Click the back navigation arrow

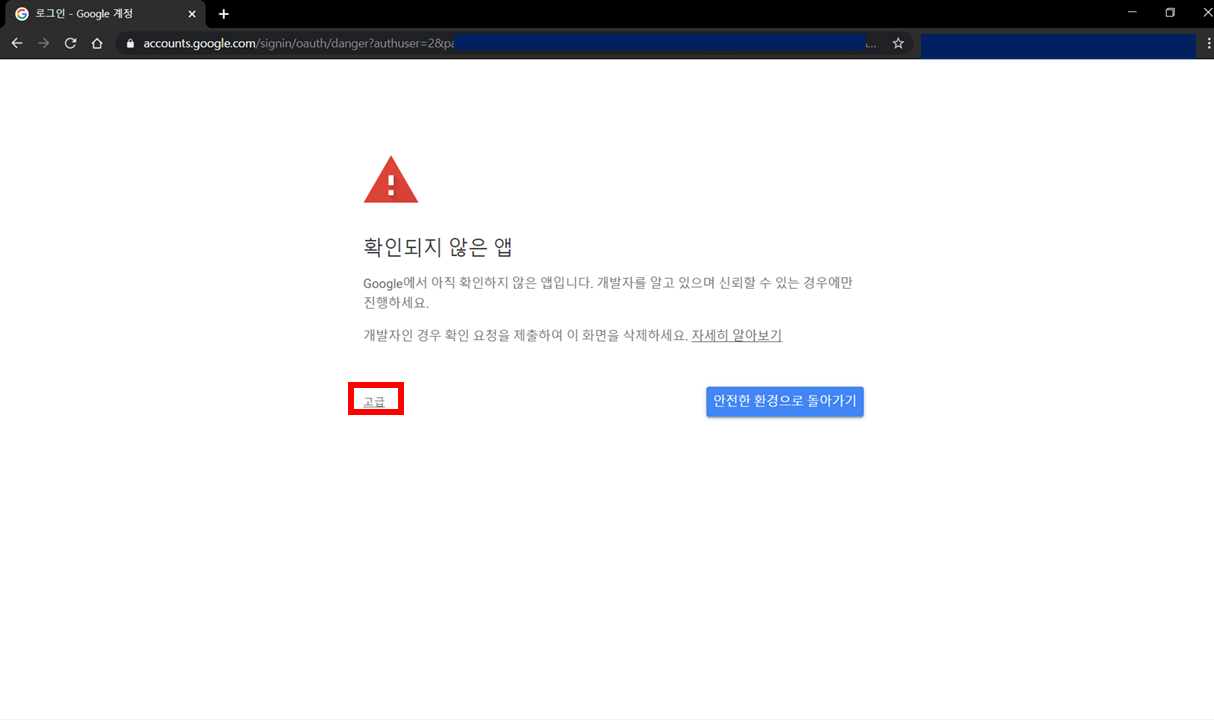tap(17, 44)
